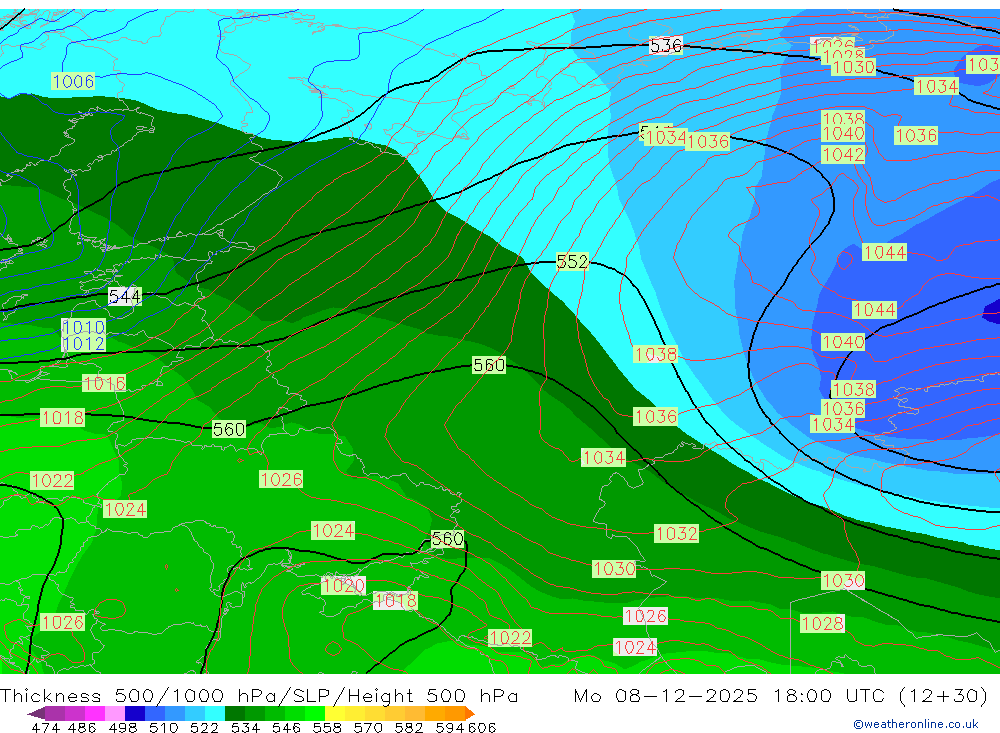Click the '1020' pressure label
1000x733 pixels.
344,586
